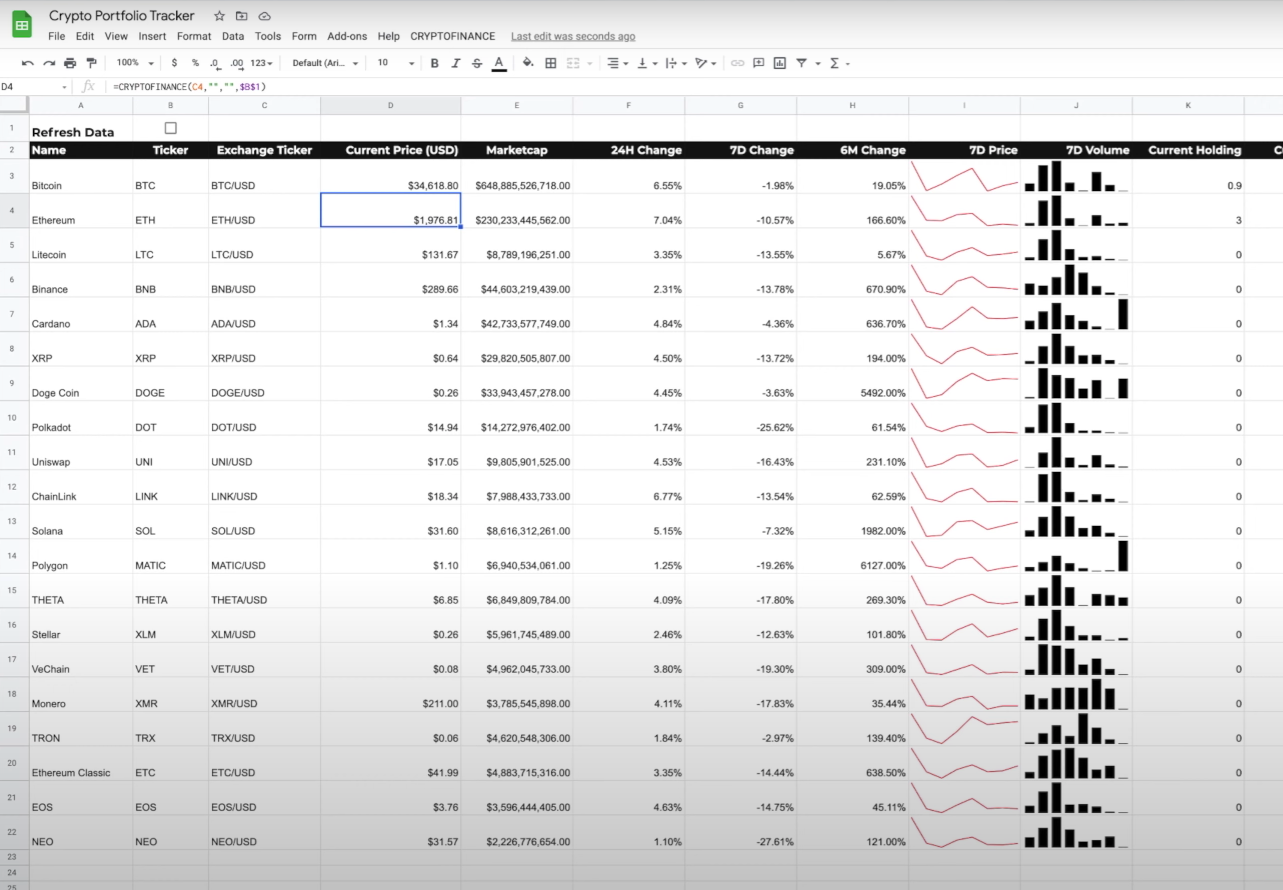This screenshot has height=890, width=1283.
Task: Click the Refresh Data label cell
Action: pyautogui.click(x=80, y=128)
